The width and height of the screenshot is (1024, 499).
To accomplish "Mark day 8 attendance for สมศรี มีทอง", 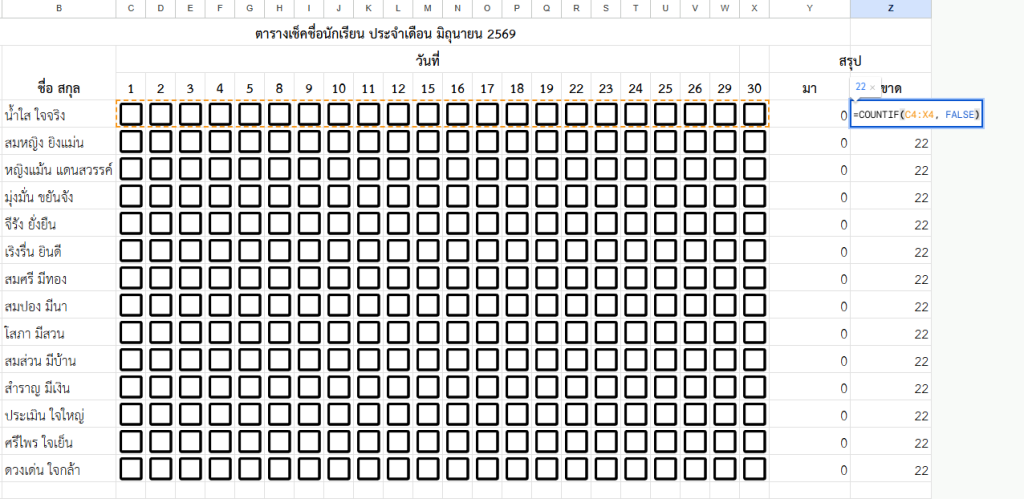I will click(x=280, y=279).
